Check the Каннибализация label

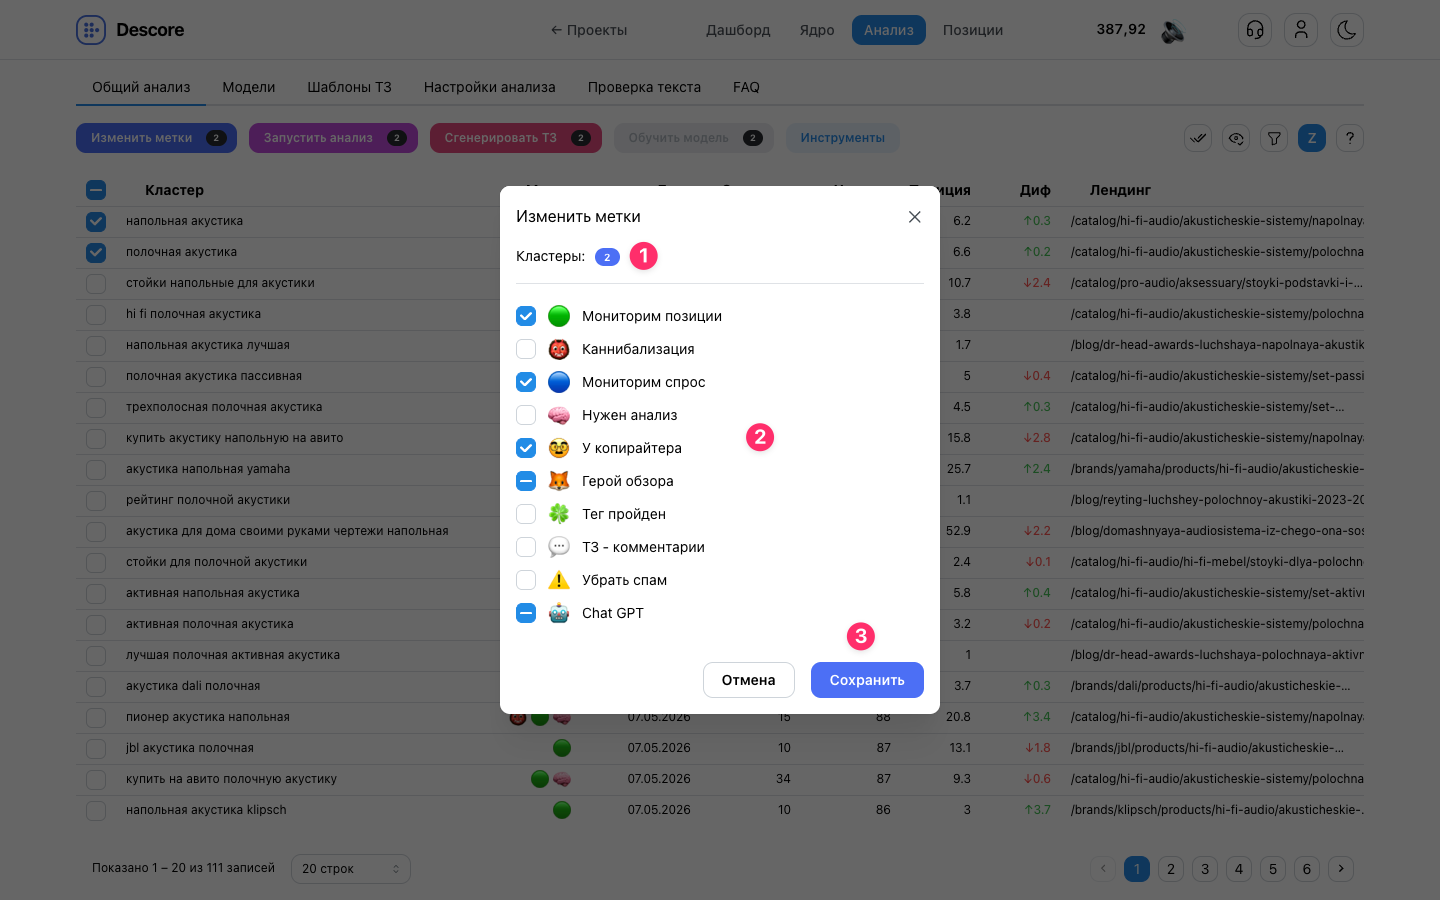click(x=526, y=349)
